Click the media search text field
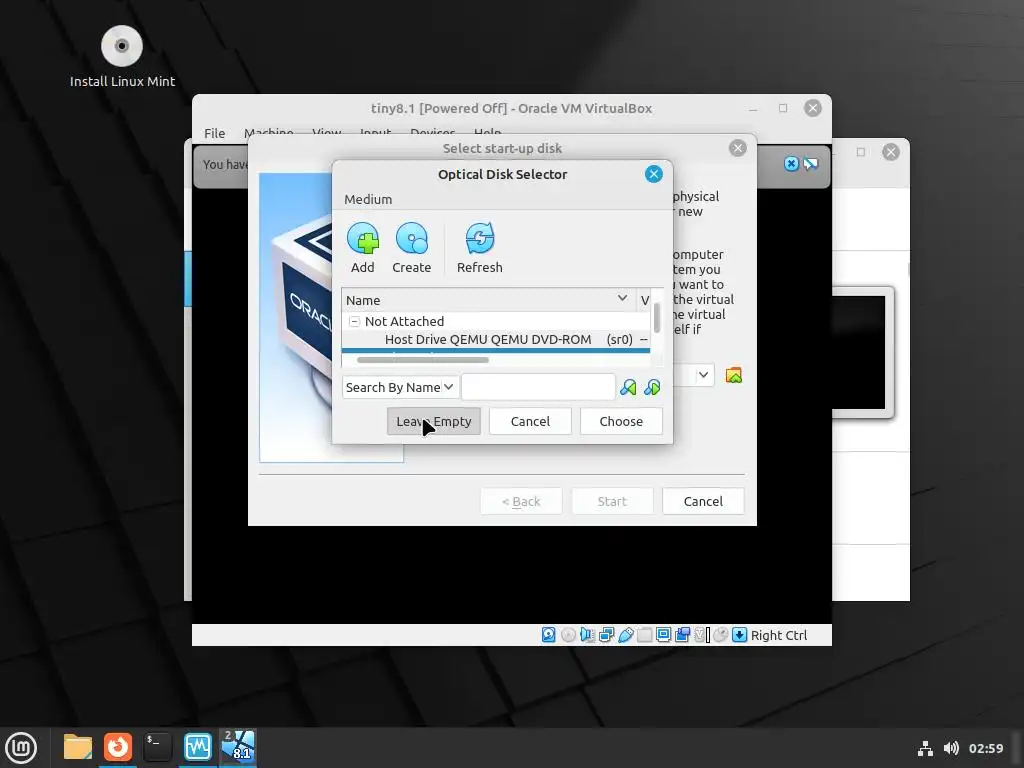This screenshot has height=768, width=1024. pos(538,387)
